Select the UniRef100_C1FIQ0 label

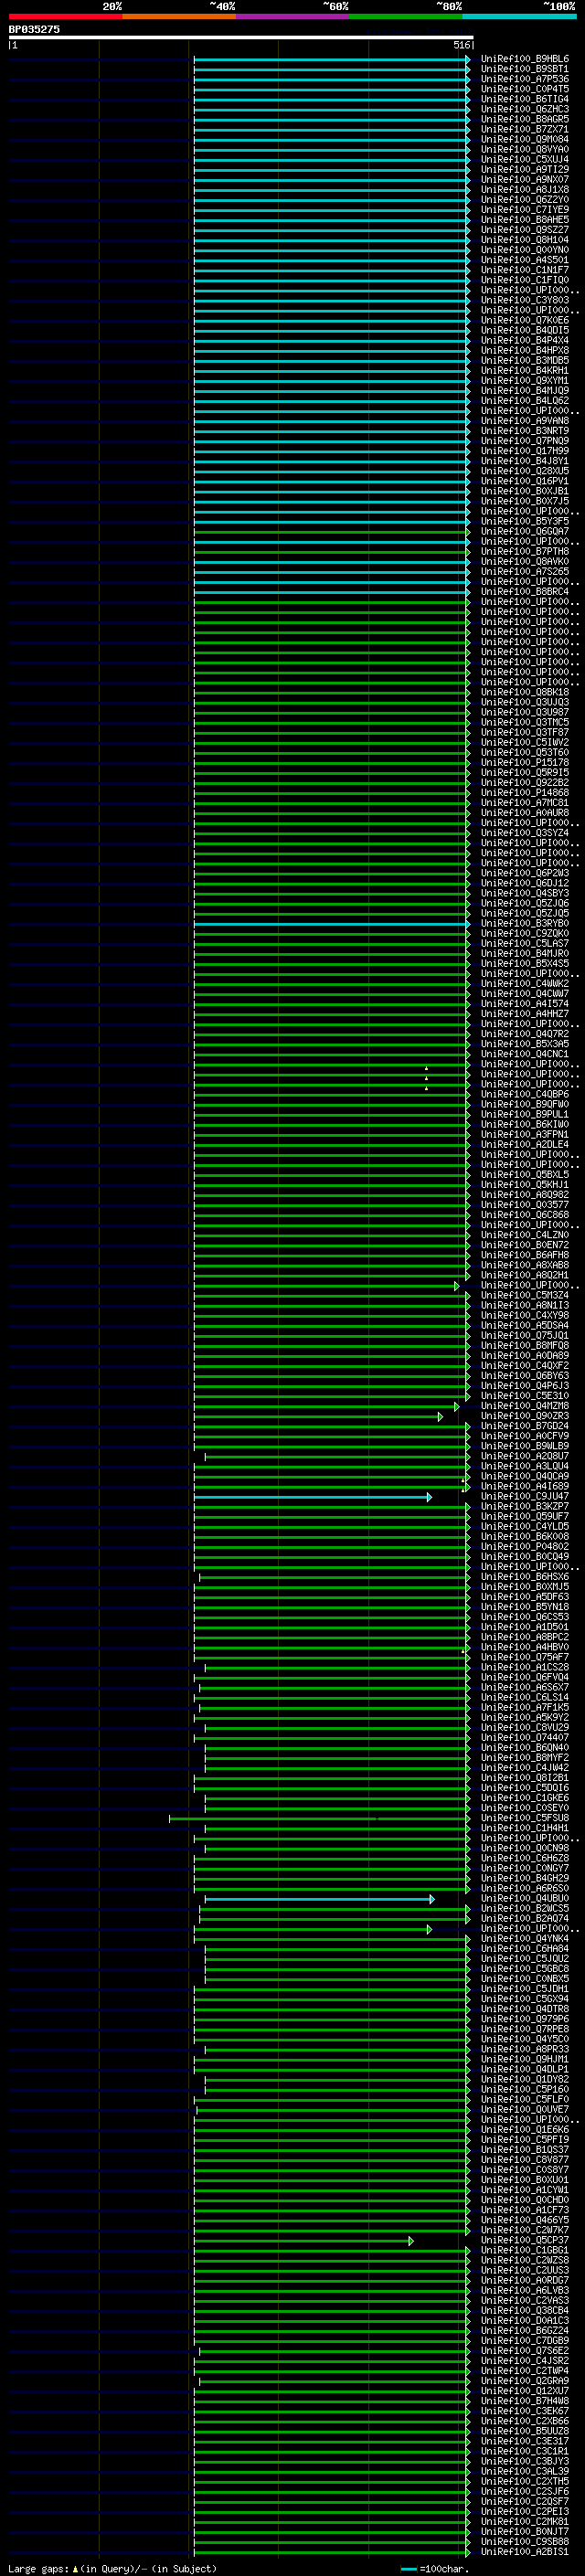click(x=525, y=280)
